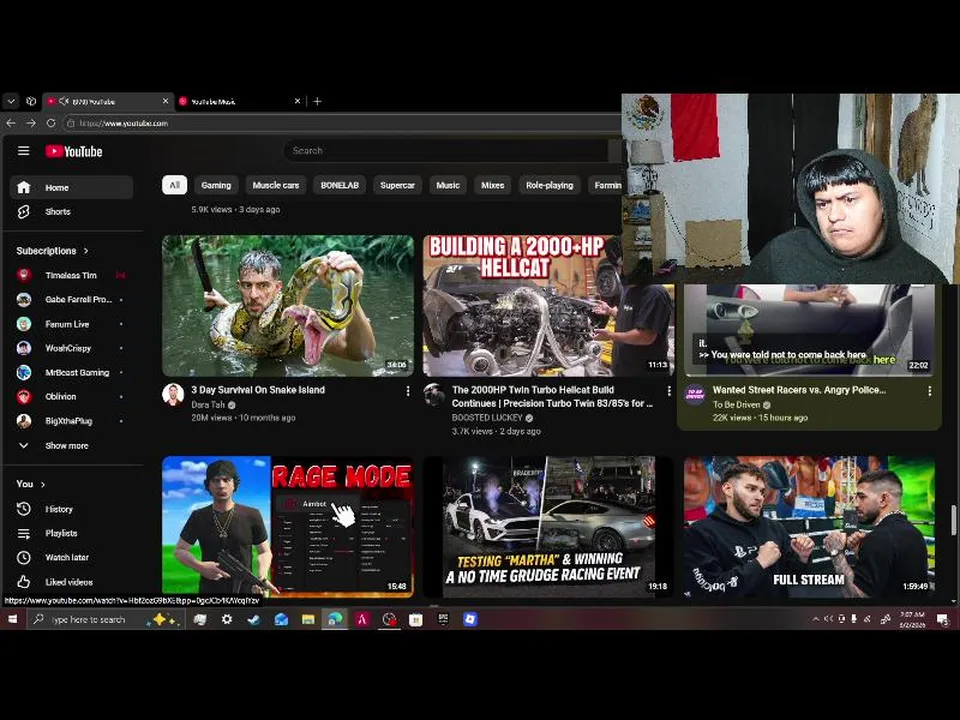The width and height of the screenshot is (960, 720).
Task: Click the browser address bar
Action: pyautogui.click(x=343, y=123)
